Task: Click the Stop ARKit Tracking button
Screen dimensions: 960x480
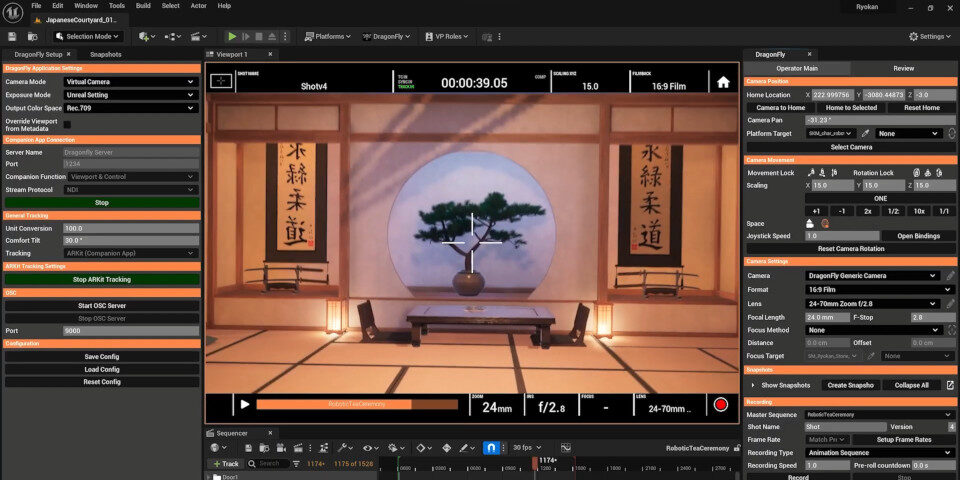Action: pyautogui.click(x=101, y=280)
